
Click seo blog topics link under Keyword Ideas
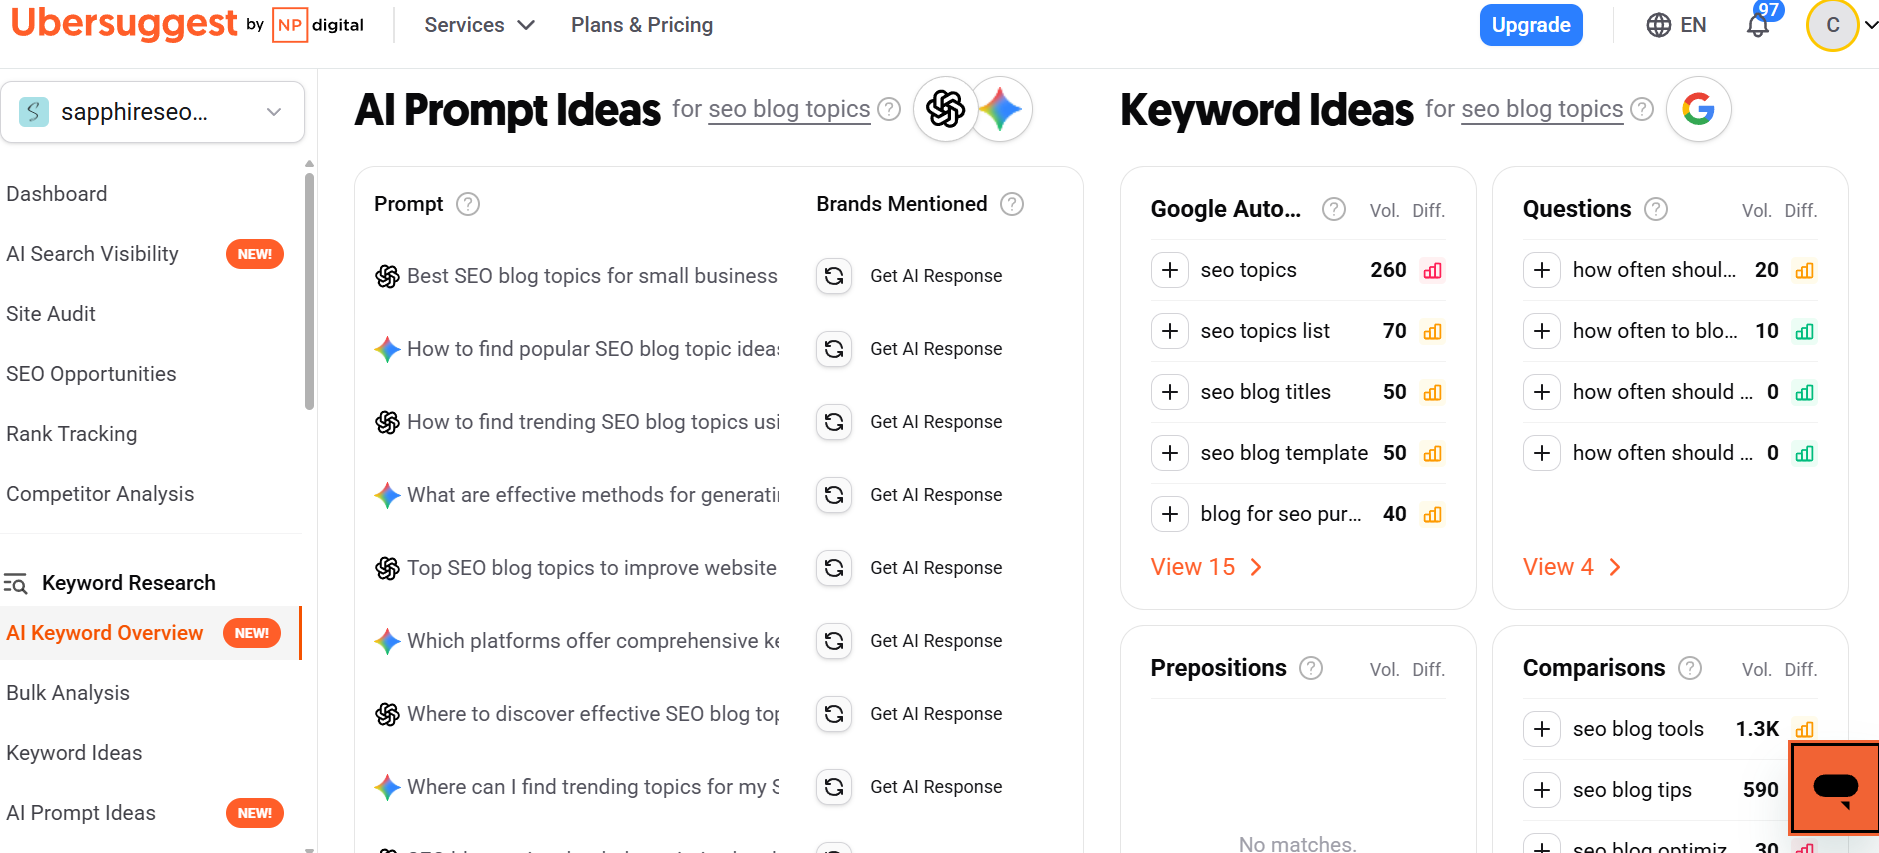(1542, 109)
